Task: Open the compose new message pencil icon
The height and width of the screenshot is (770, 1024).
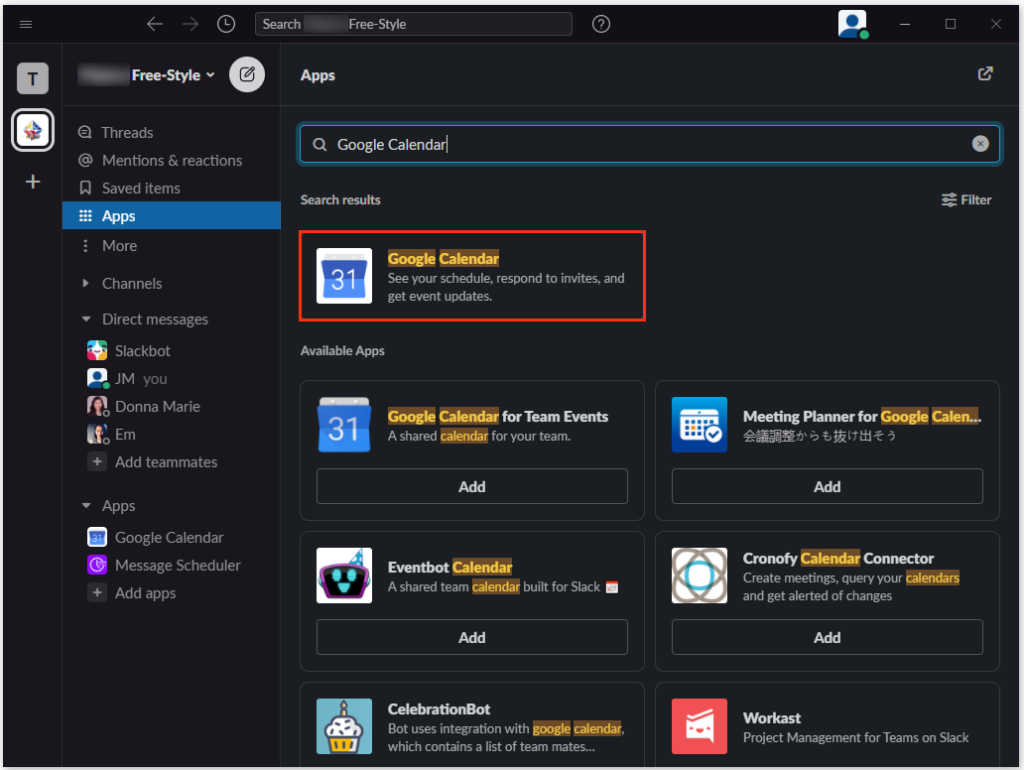Action: pos(246,74)
